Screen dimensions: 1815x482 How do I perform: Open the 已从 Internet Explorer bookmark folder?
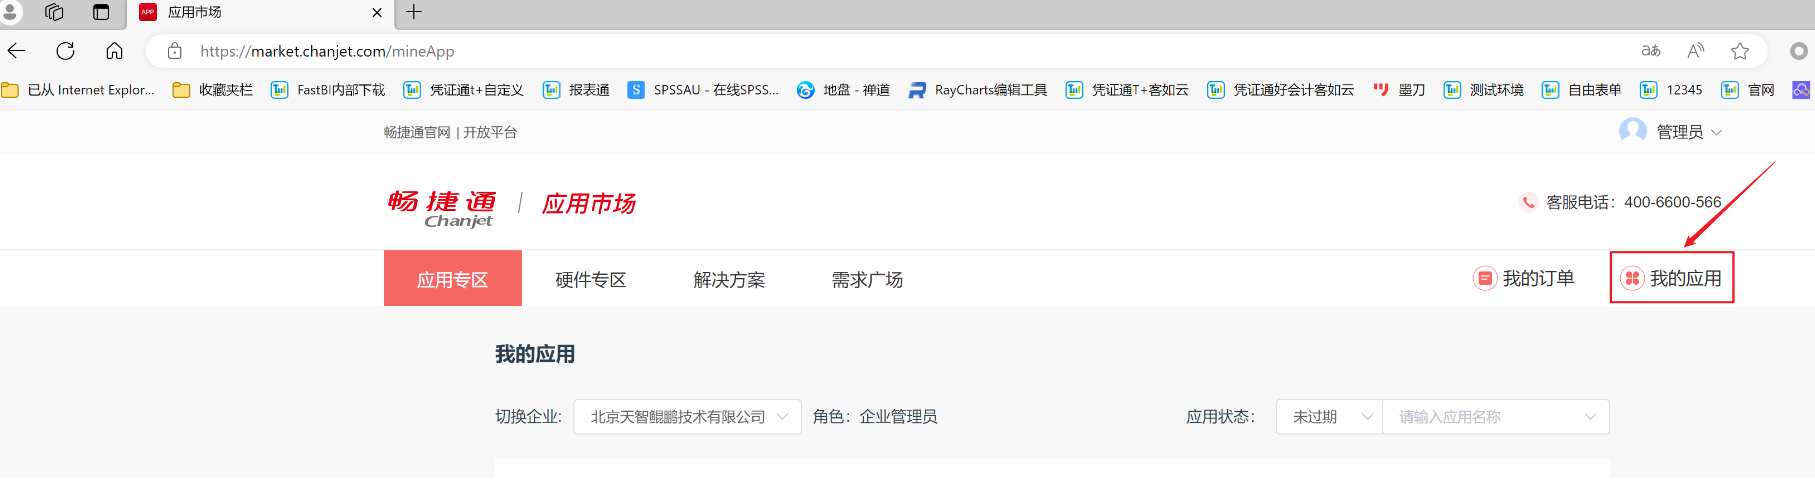pos(79,90)
